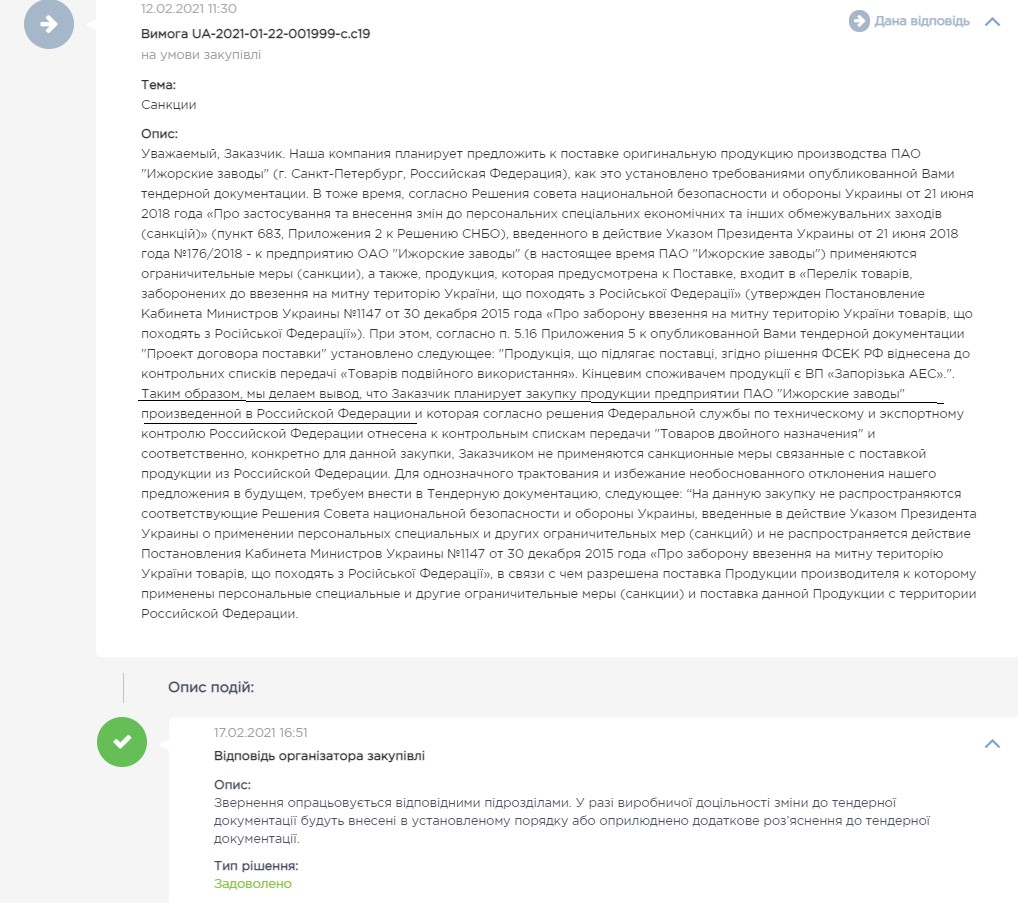The image size is (1018, 903).
Task: Click the 'на умови закупівлі' subtitle
Action: tap(201, 55)
